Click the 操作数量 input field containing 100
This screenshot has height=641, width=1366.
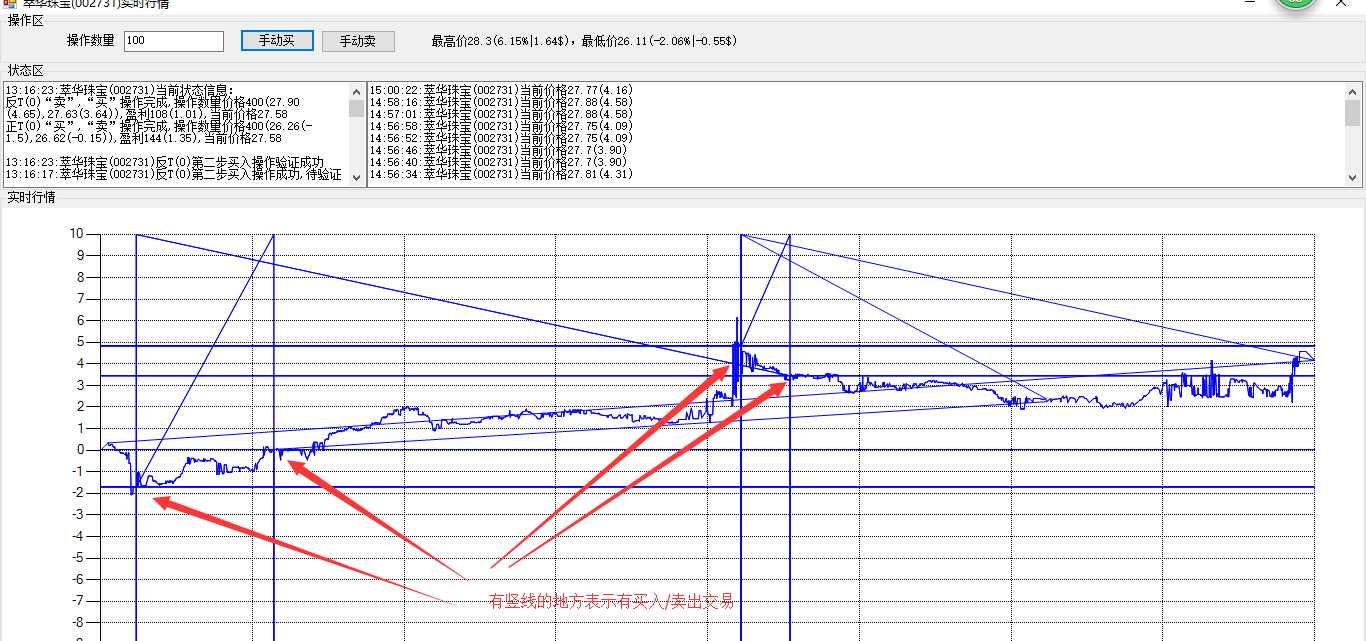tap(174, 41)
